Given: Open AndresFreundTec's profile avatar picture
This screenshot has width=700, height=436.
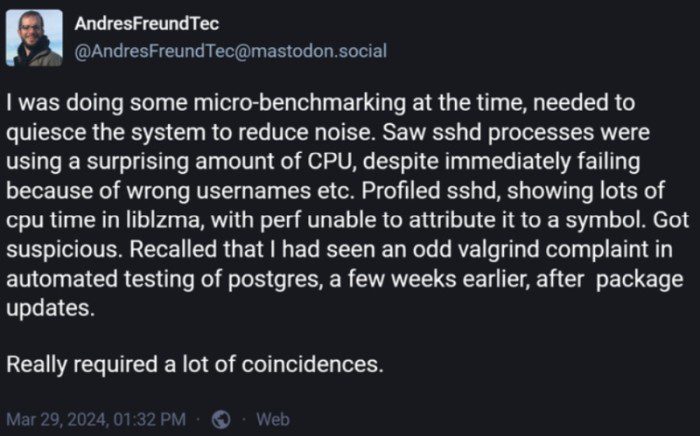Looking at the screenshot, I should coord(38,39).
